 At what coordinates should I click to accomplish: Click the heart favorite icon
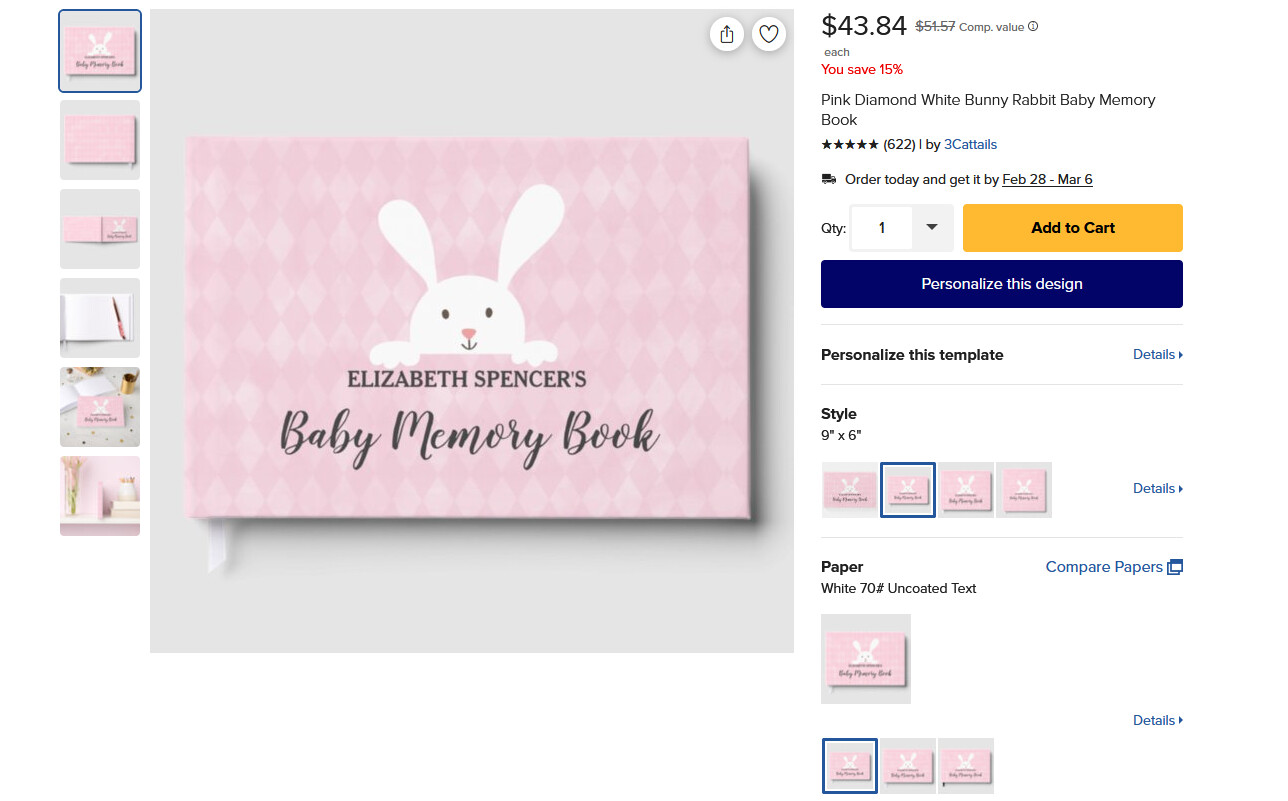pos(769,34)
